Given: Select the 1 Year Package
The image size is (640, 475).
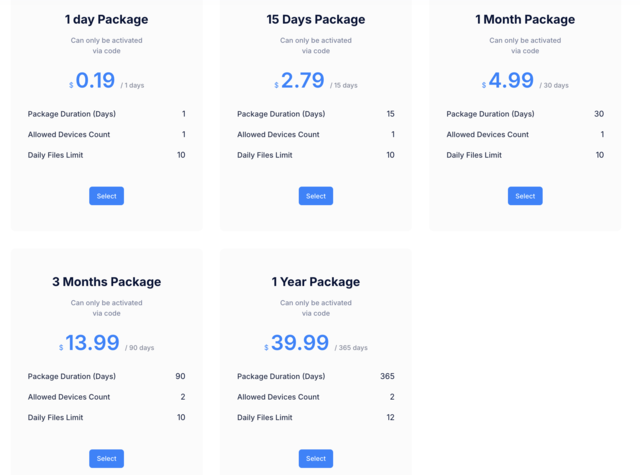Looking at the screenshot, I should pos(316,458).
